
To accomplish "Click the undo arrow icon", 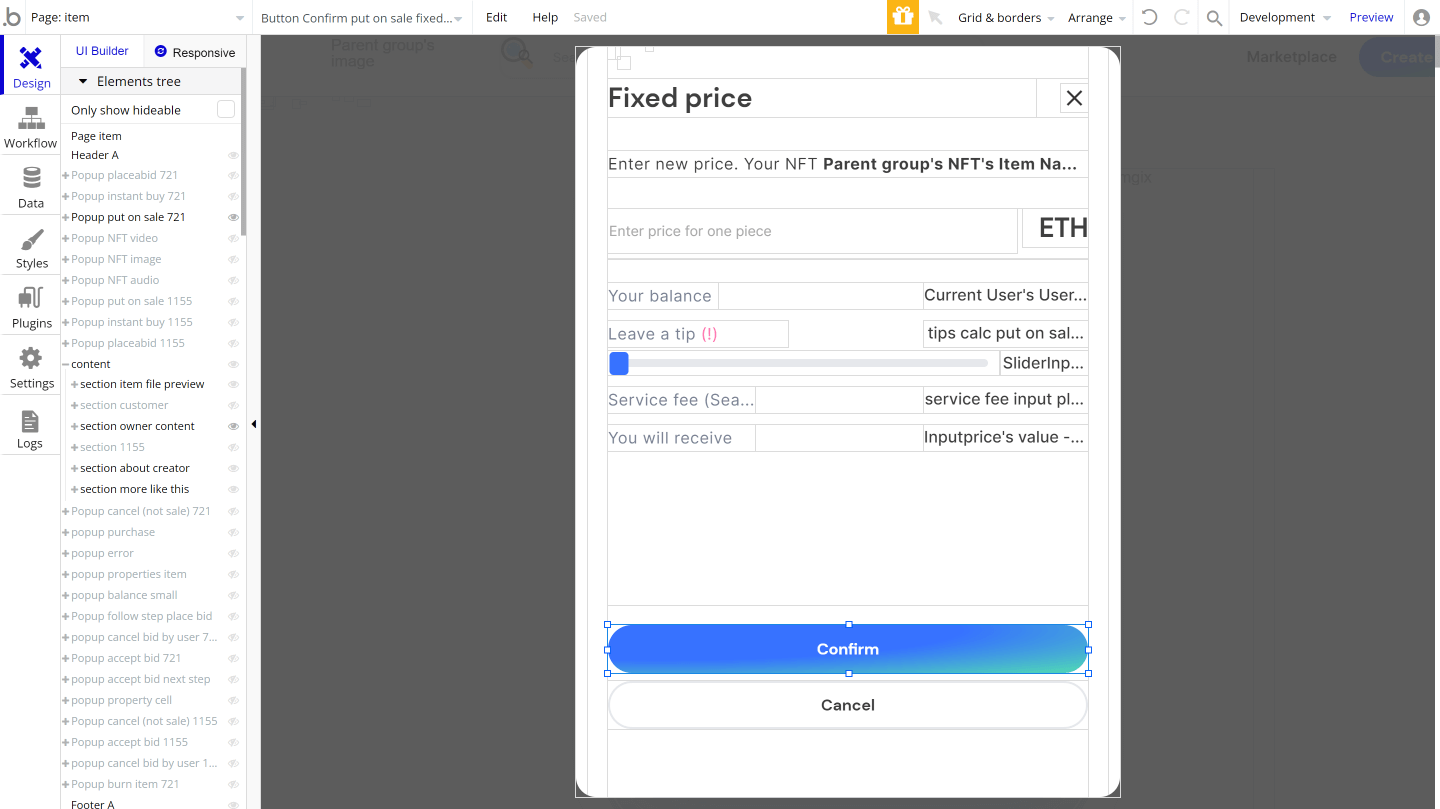I will tap(1151, 17).
